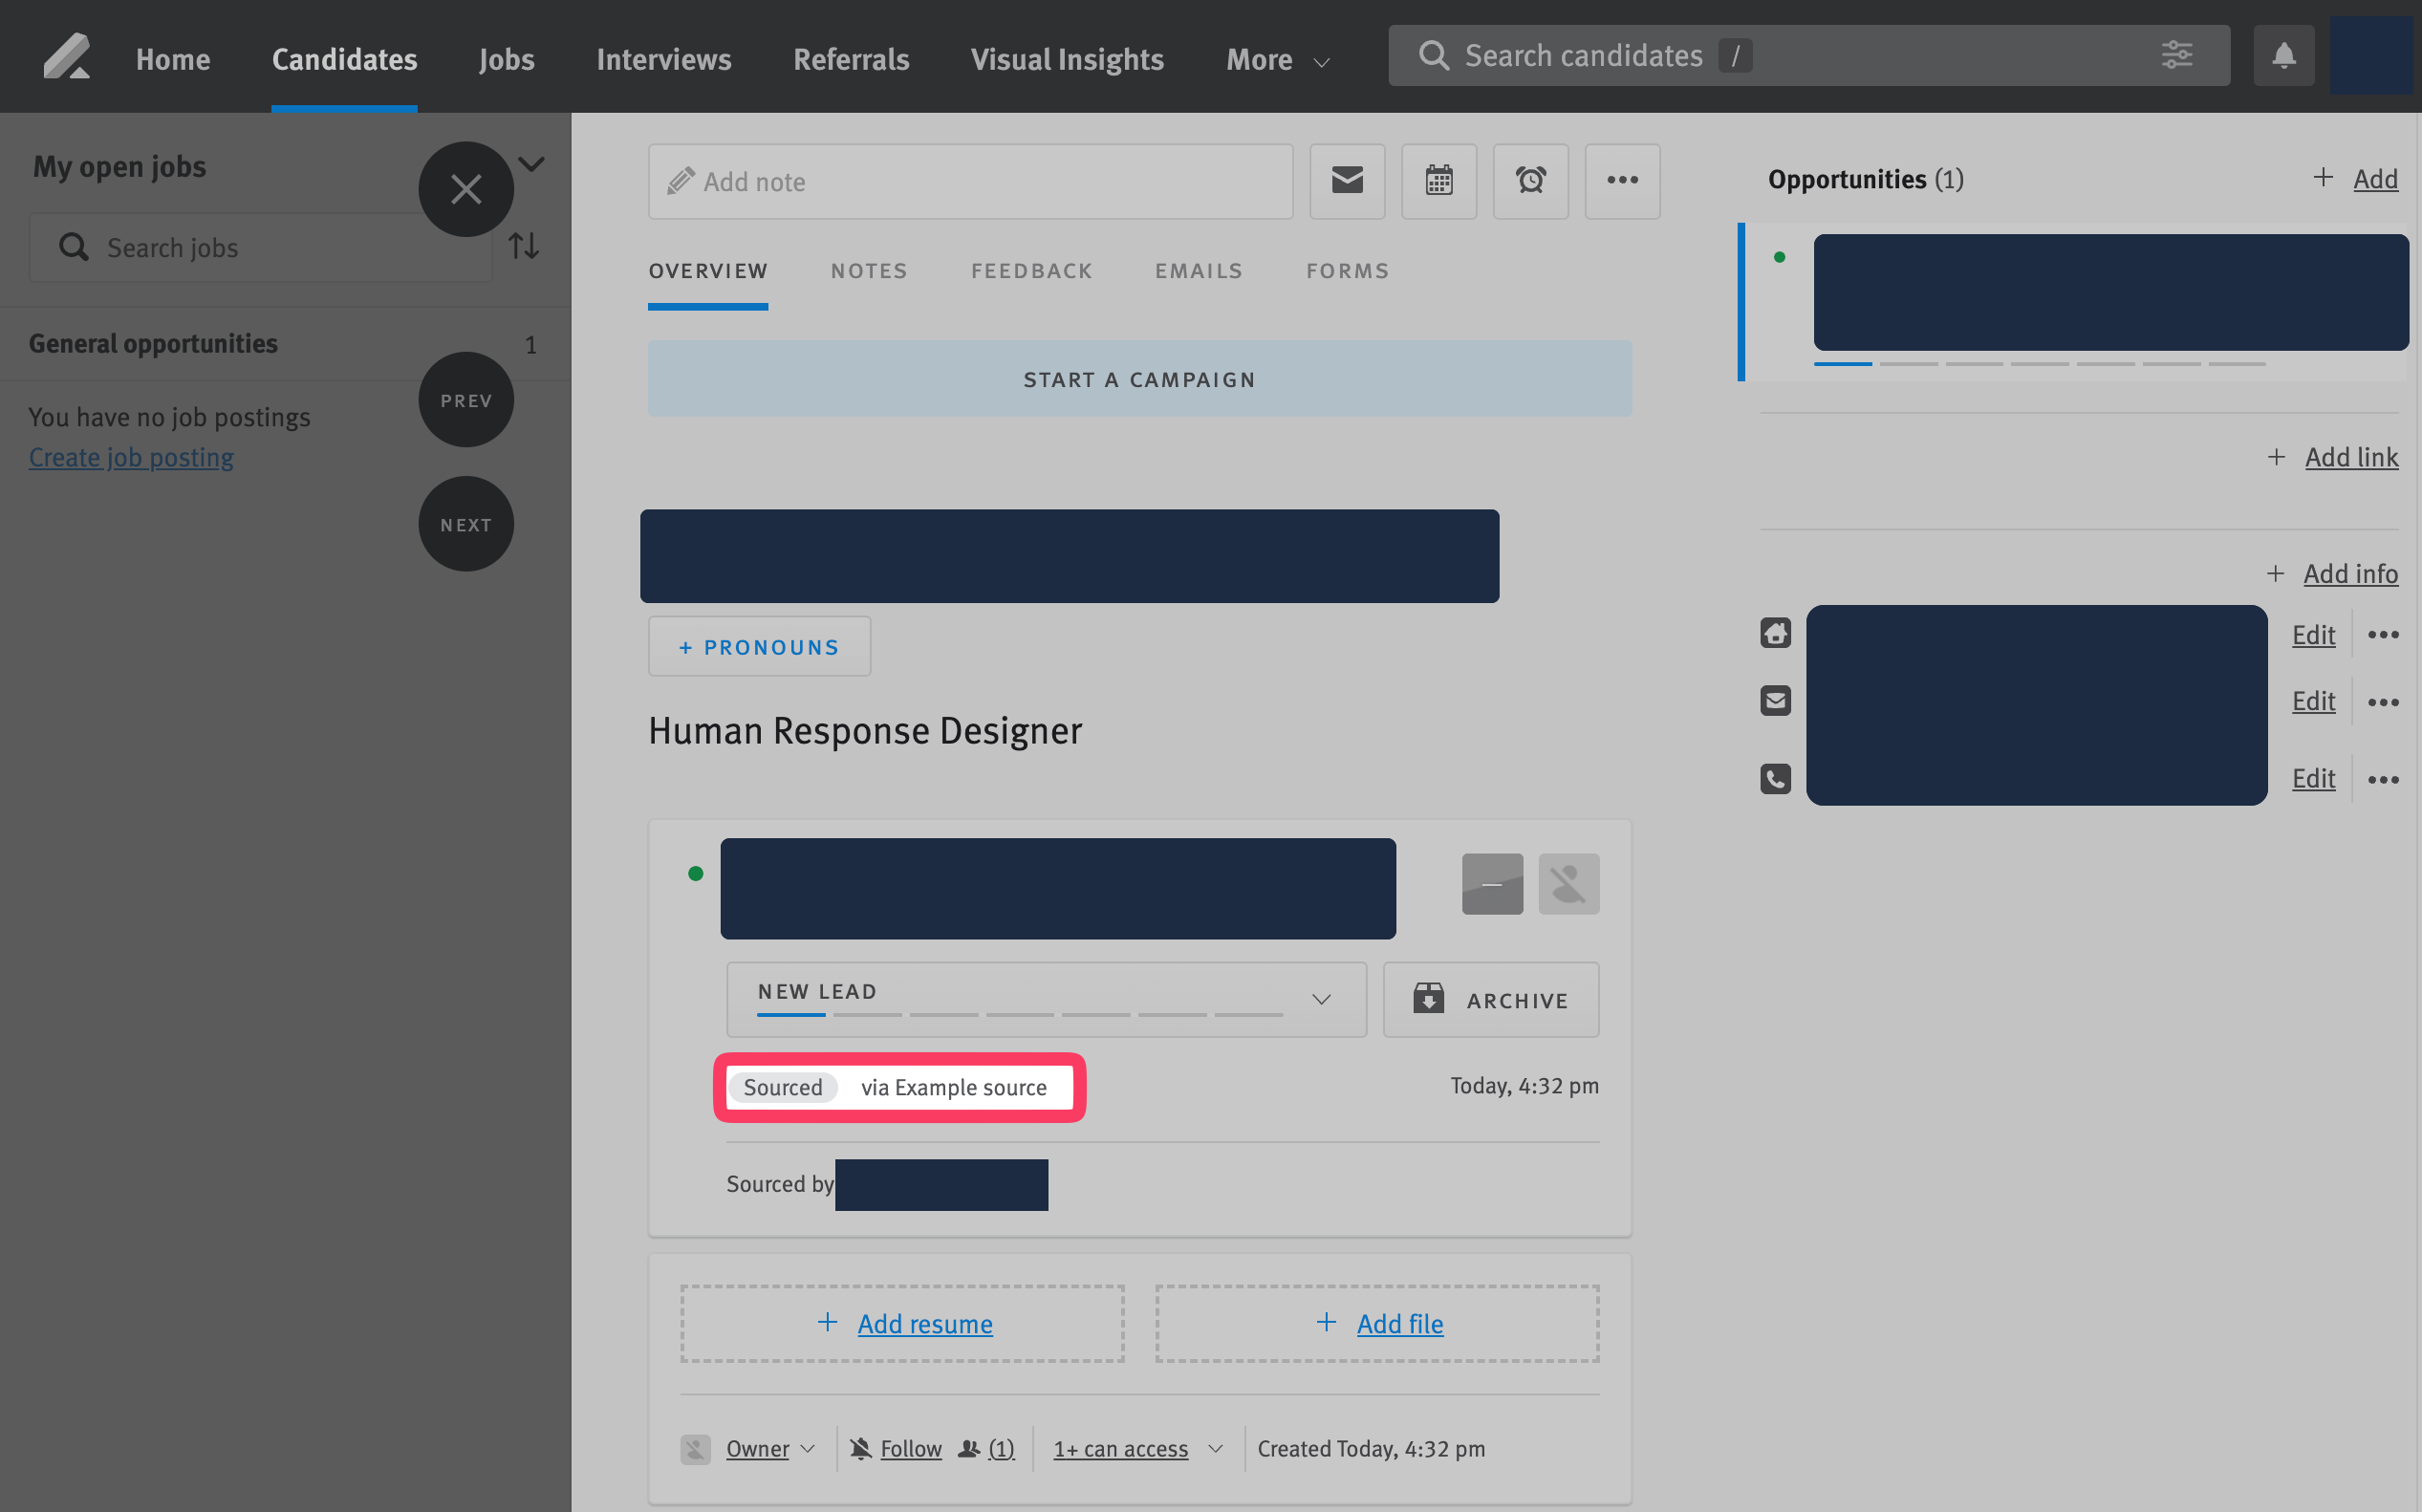Screen dimensions: 2422x1512
Task: Open search filter sliders icon
Action: tap(2176, 56)
